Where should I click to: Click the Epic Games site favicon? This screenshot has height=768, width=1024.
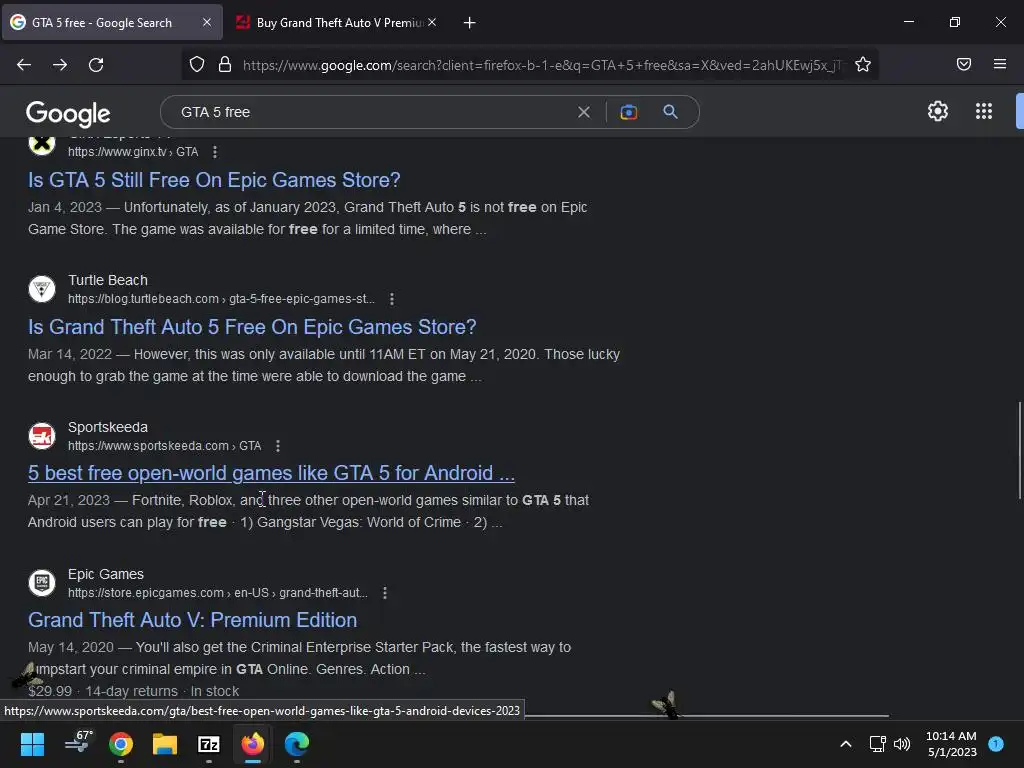(42, 583)
